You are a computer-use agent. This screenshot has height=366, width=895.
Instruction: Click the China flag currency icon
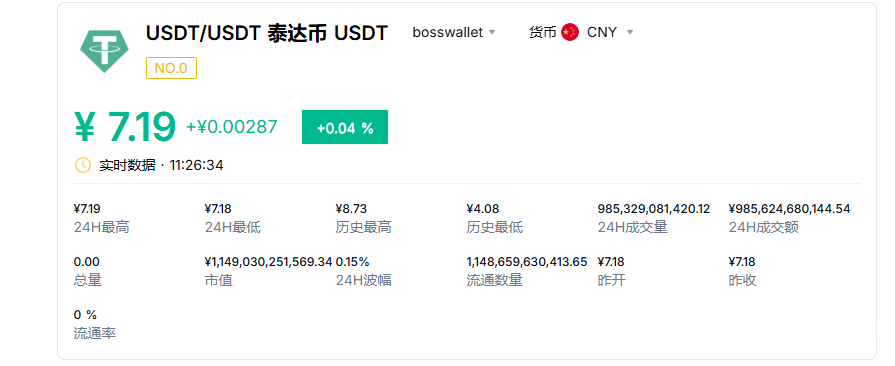[570, 33]
